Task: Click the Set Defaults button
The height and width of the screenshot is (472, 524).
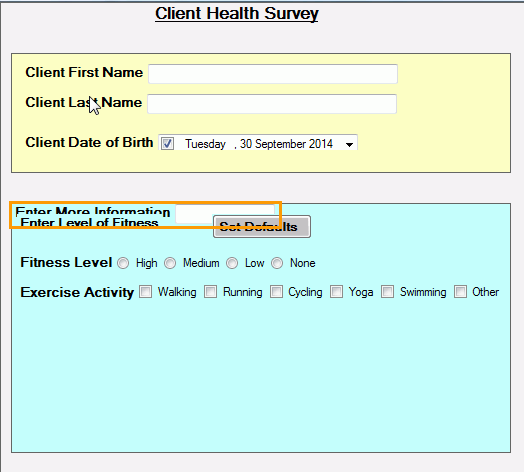Action: pyautogui.click(x=262, y=227)
